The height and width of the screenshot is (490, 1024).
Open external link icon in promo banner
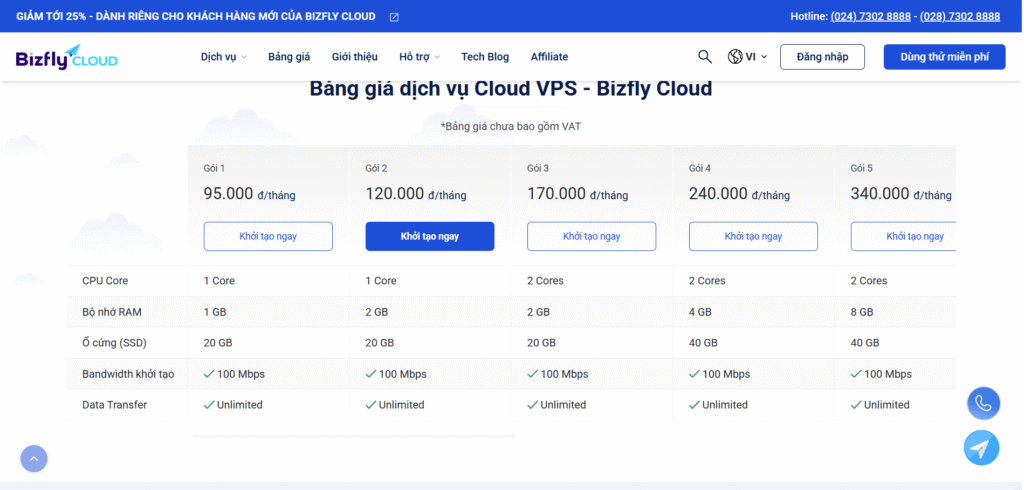pos(393,17)
